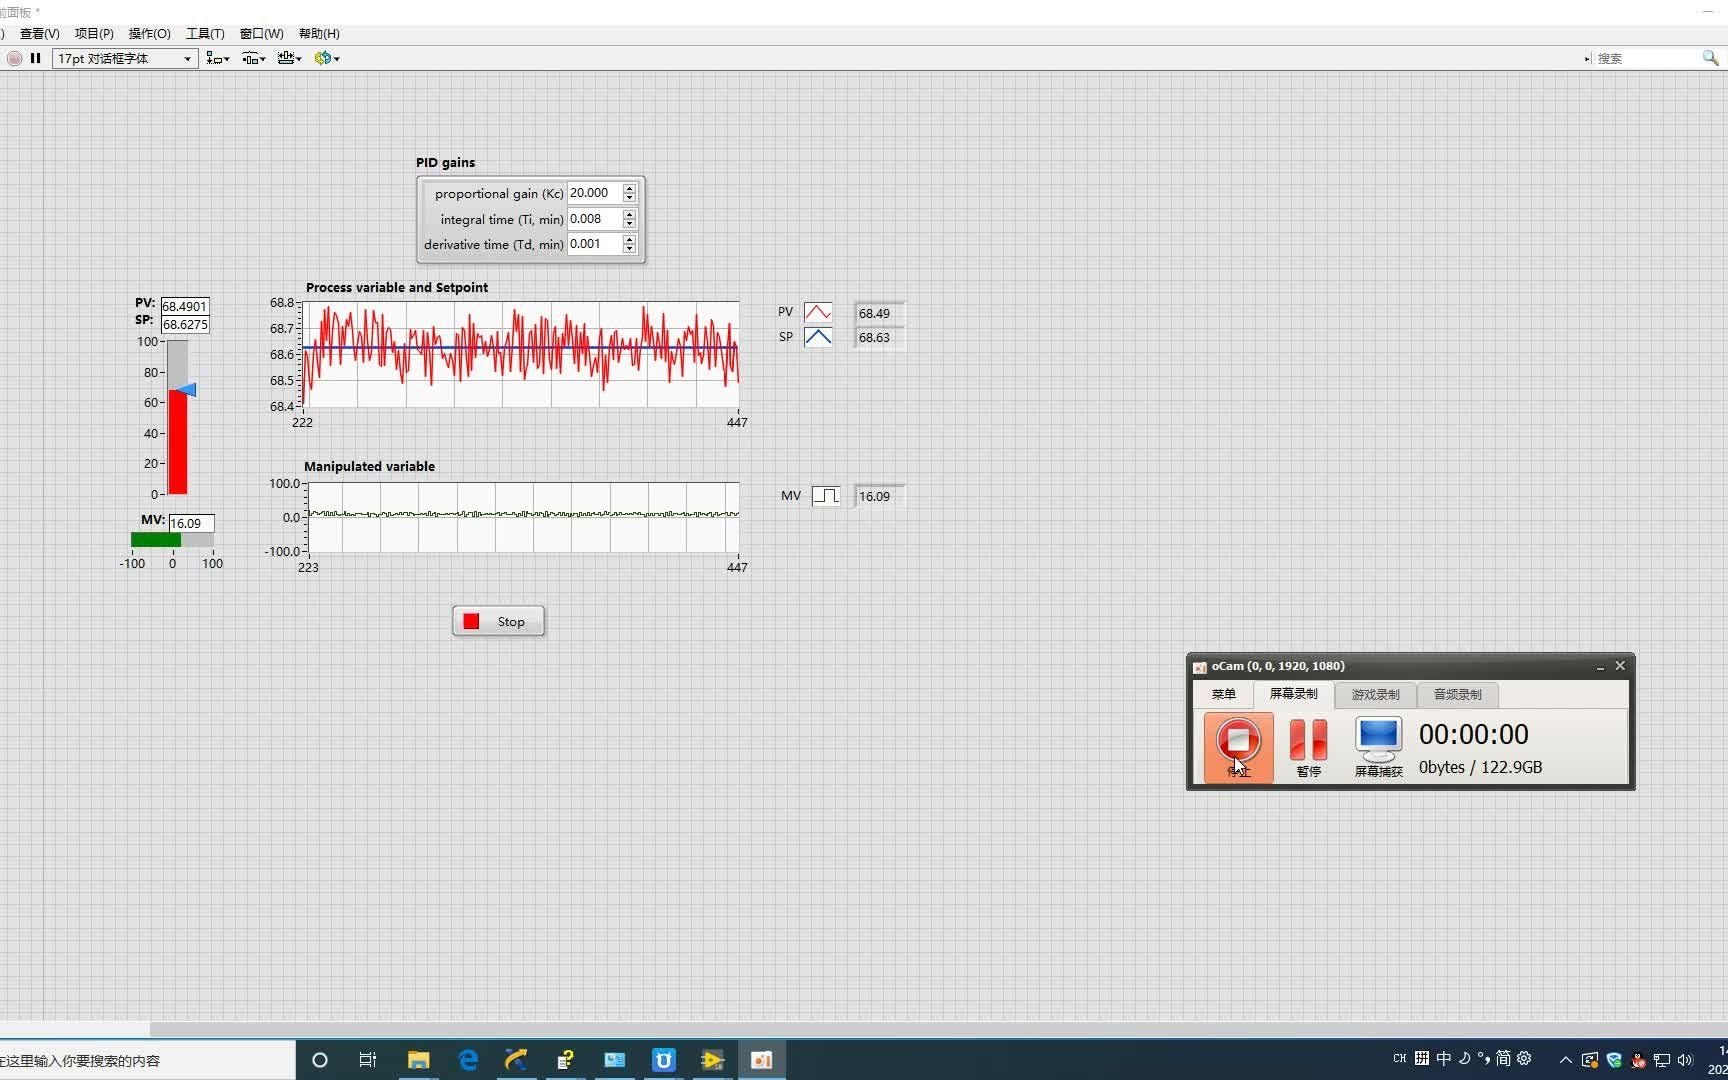Open the 17pt 对话框字体 font dropdown
The width and height of the screenshot is (1728, 1080).
[186, 58]
